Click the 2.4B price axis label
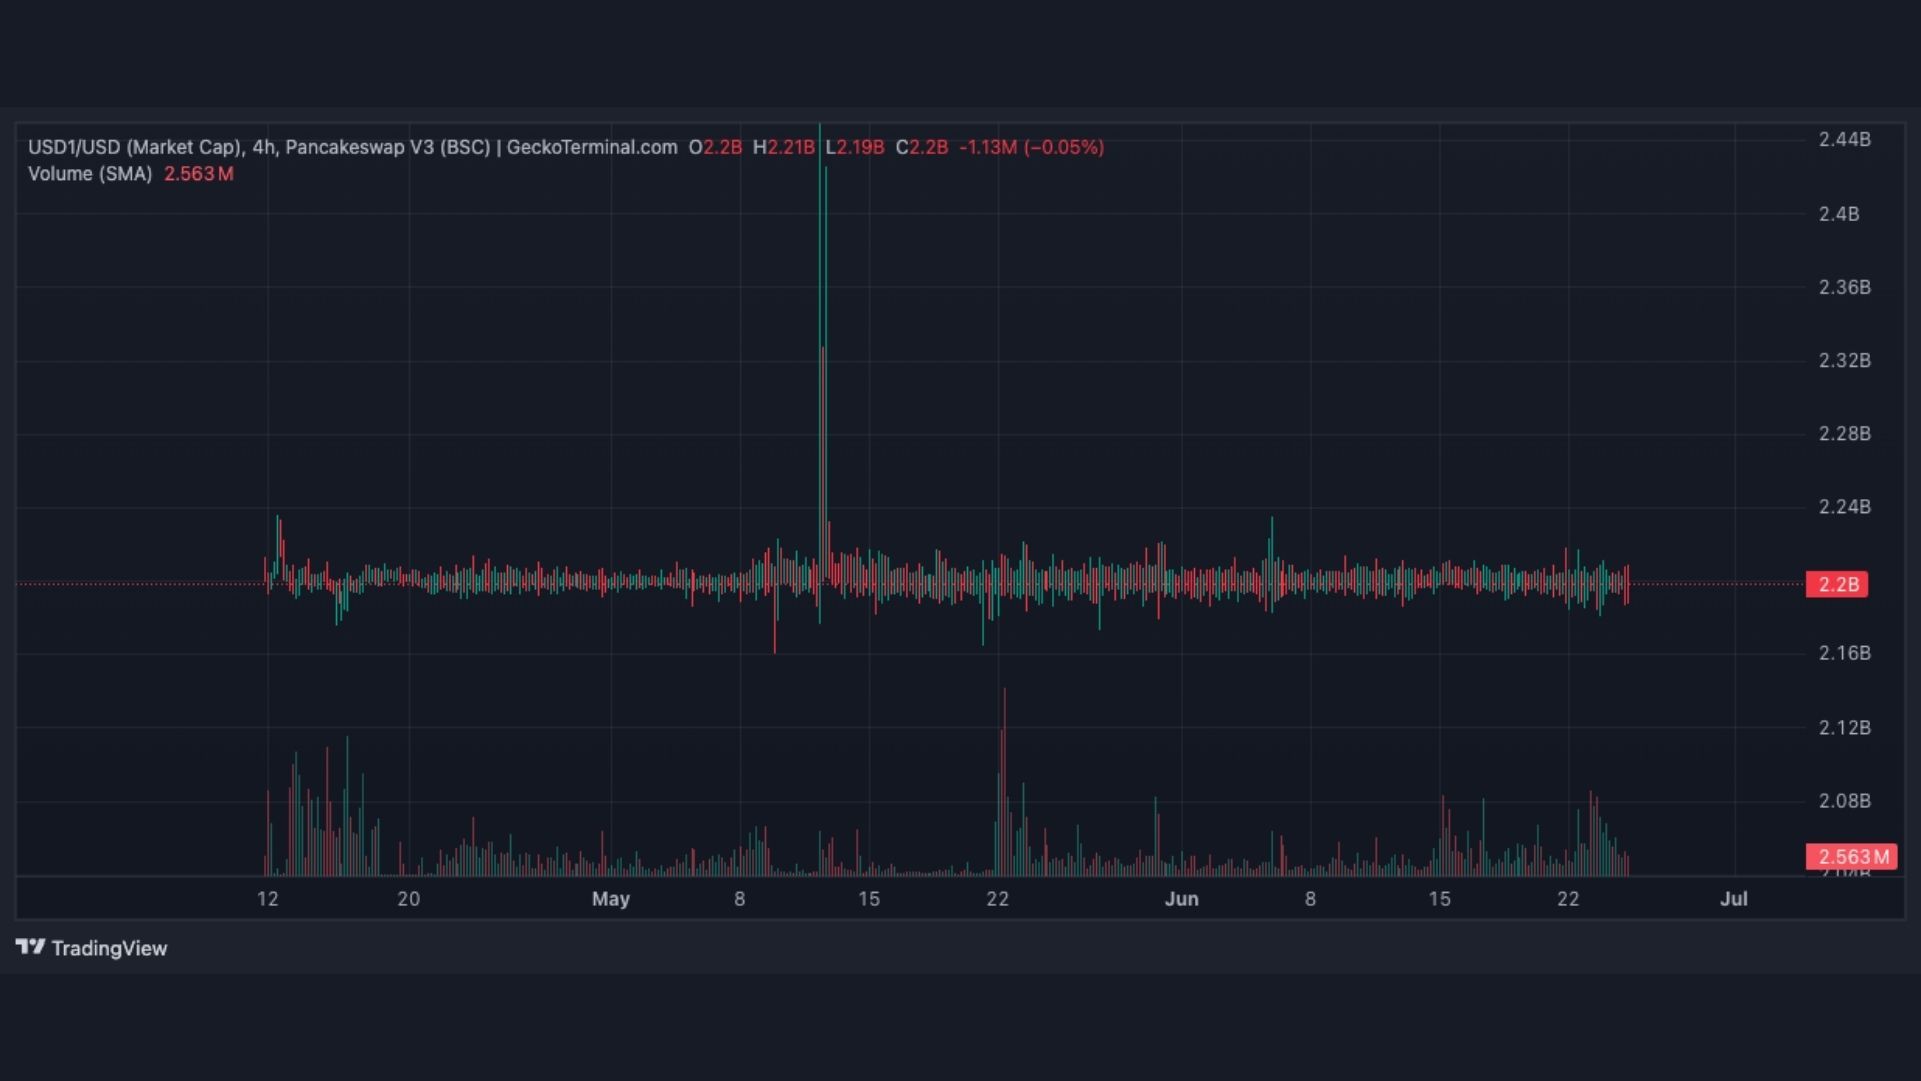Screen dimensions: 1921x1081 click(x=1838, y=214)
